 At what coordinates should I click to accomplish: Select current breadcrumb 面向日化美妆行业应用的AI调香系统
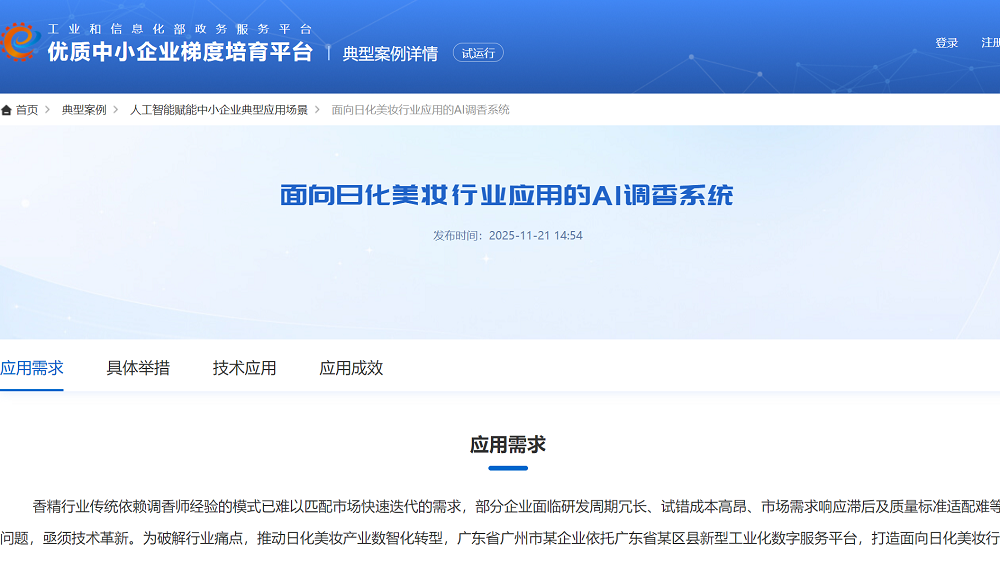pyautogui.click(x=420, y=110)
